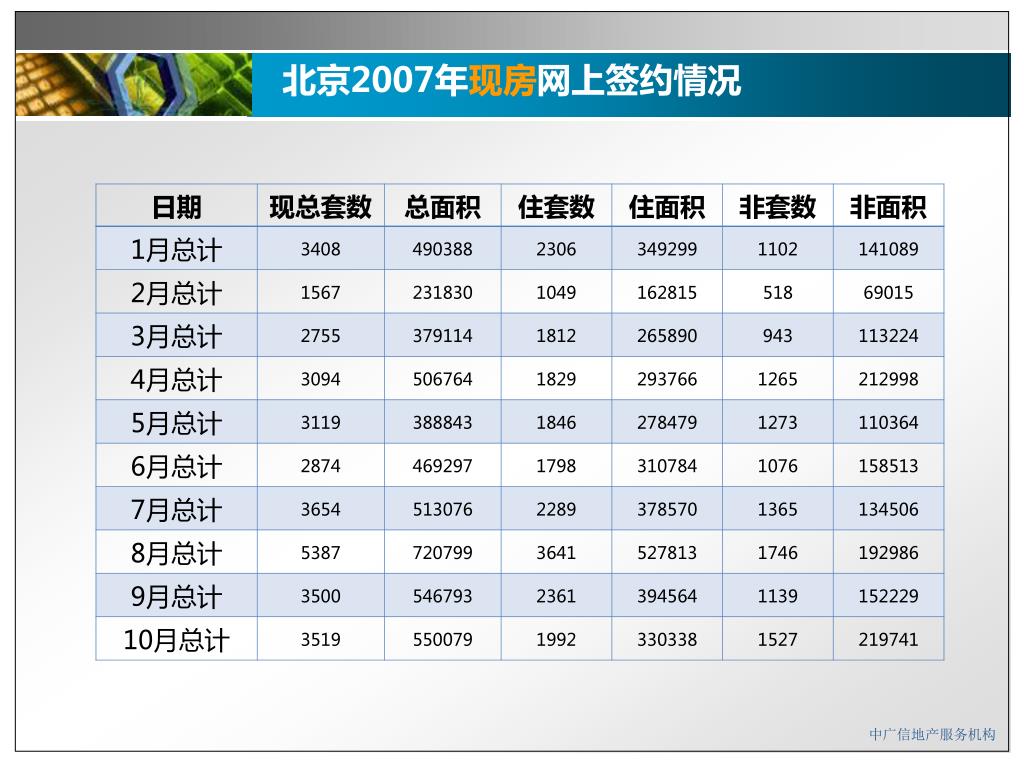
Task: Click the 4月总计 row label
Action: coord(176,379)
